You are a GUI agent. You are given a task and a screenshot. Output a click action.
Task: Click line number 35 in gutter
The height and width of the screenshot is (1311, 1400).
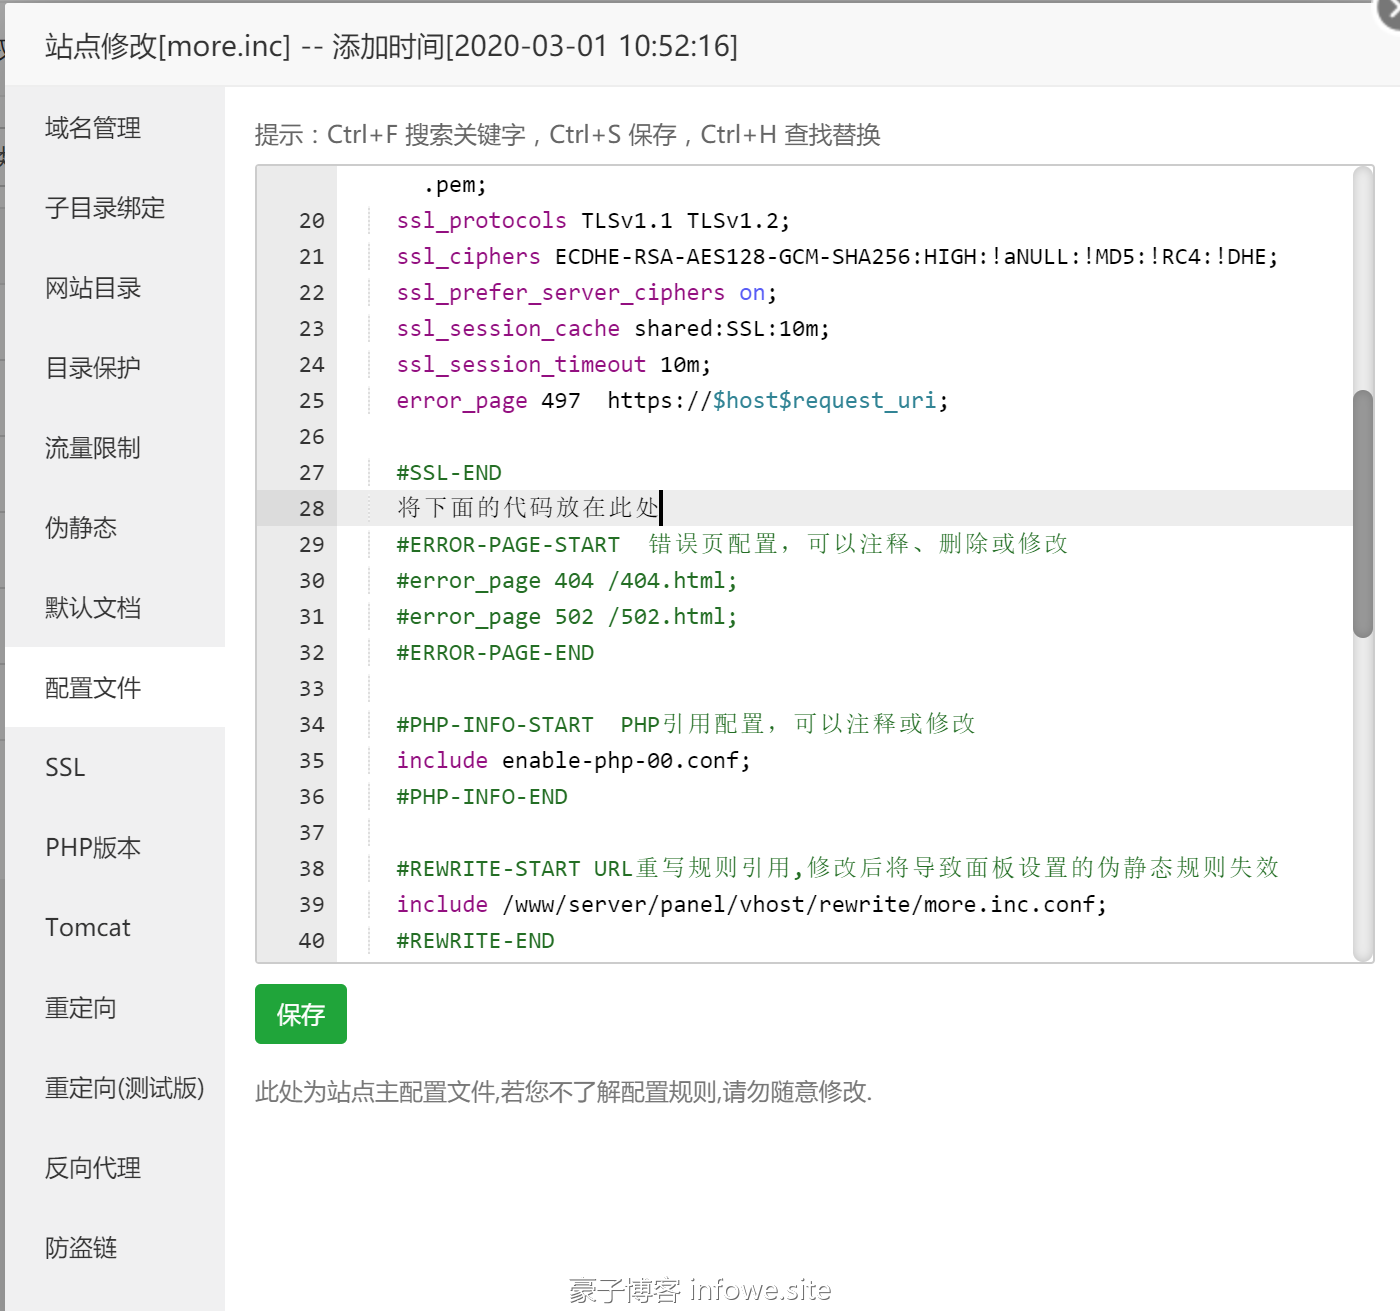(311, 761)
